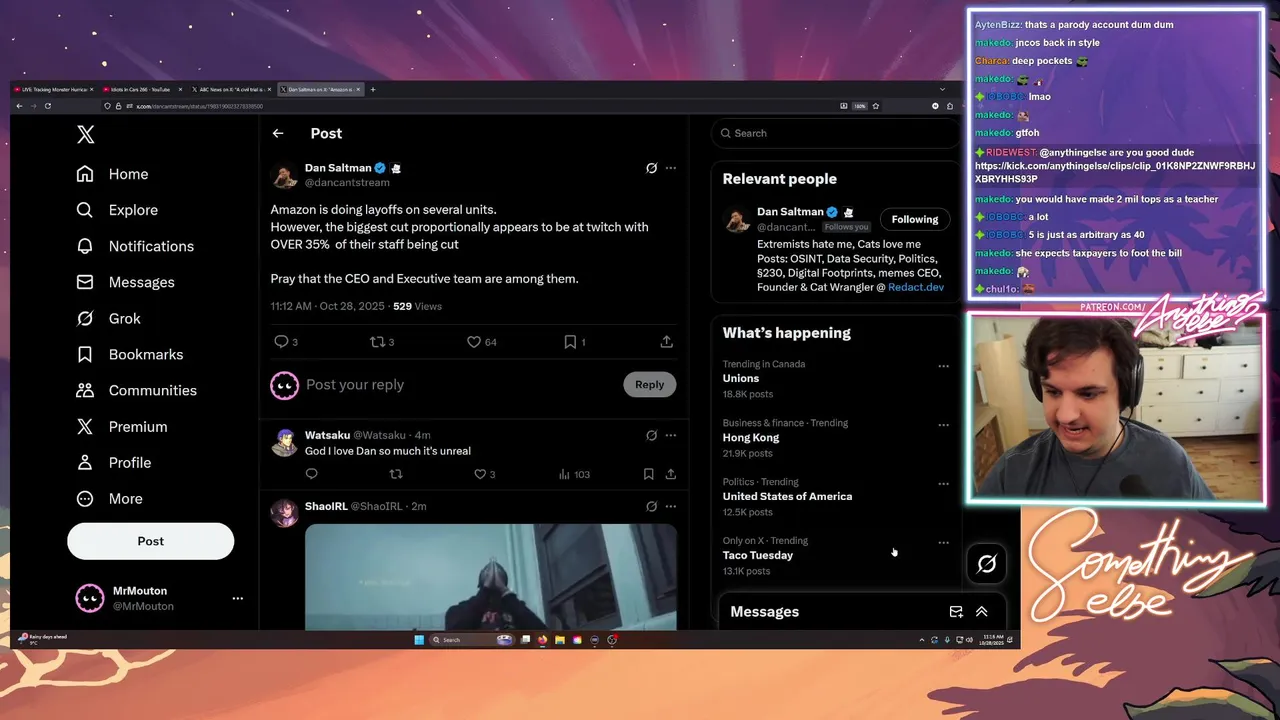The image size is (1280, 720).
Task: Like Watsaku's reply showing 3 likes
Action: click(484, 474)
